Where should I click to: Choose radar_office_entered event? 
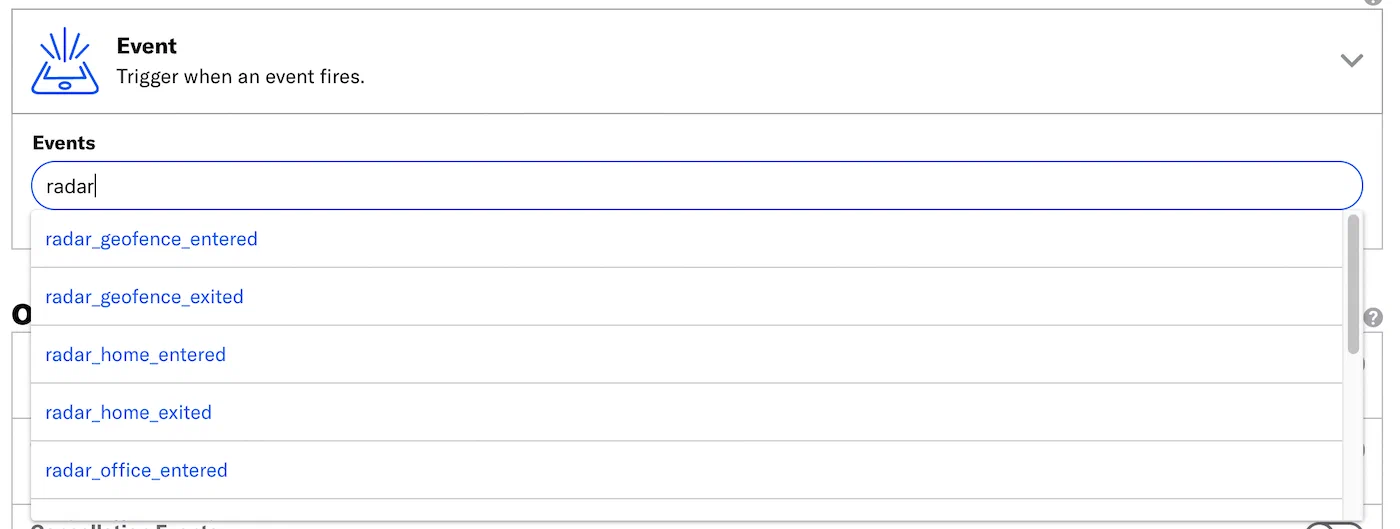137,471
